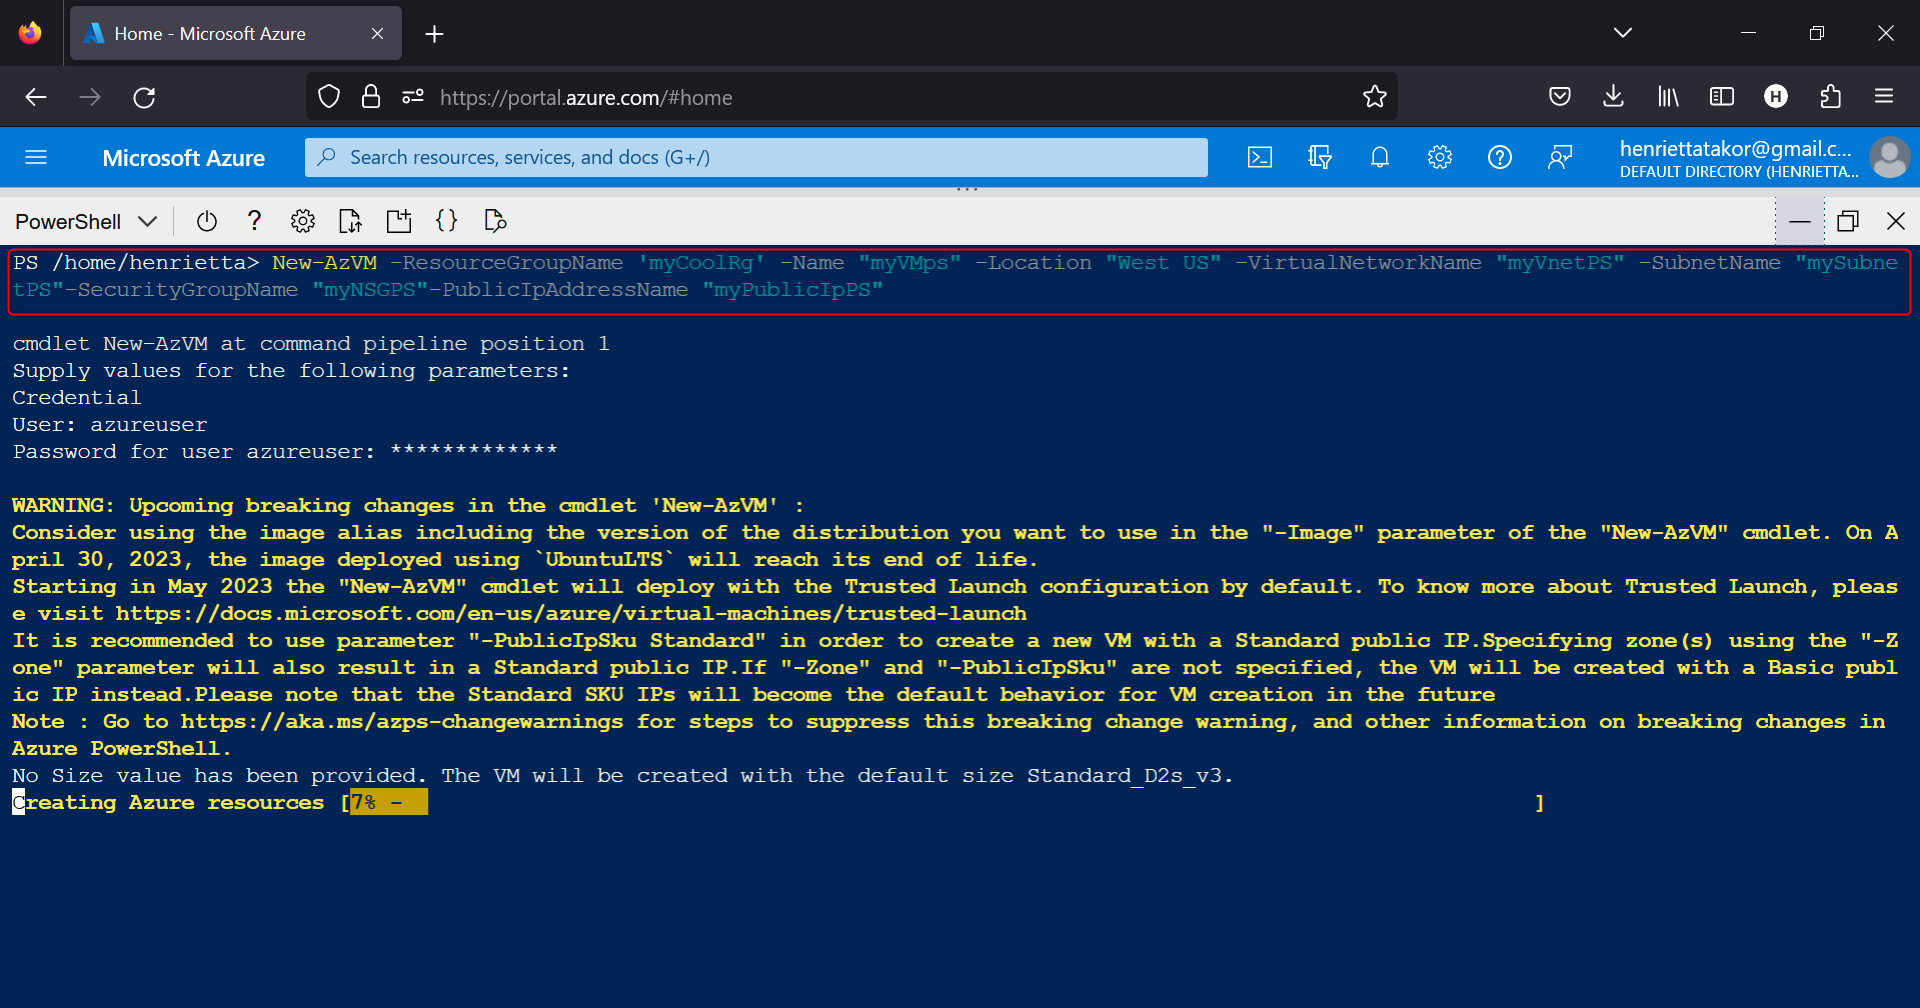The width and height of the screenshot is (1920, 1008).
Task: Open the Firefox application menu
Action: 1884,97
